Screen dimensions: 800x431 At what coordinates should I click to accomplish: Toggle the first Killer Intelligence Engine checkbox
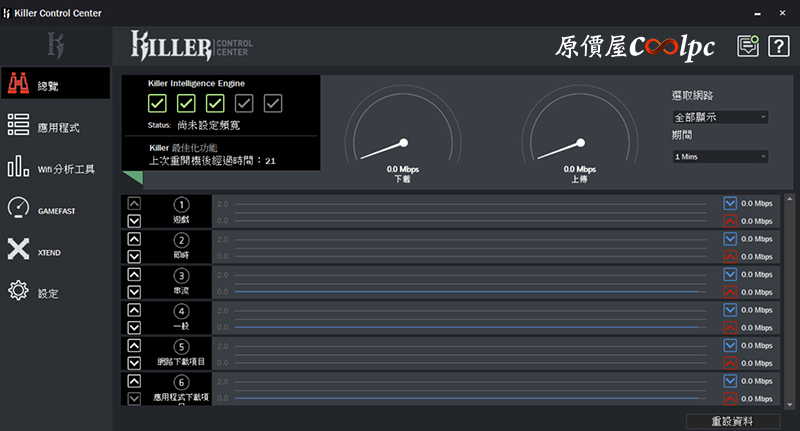157,104
